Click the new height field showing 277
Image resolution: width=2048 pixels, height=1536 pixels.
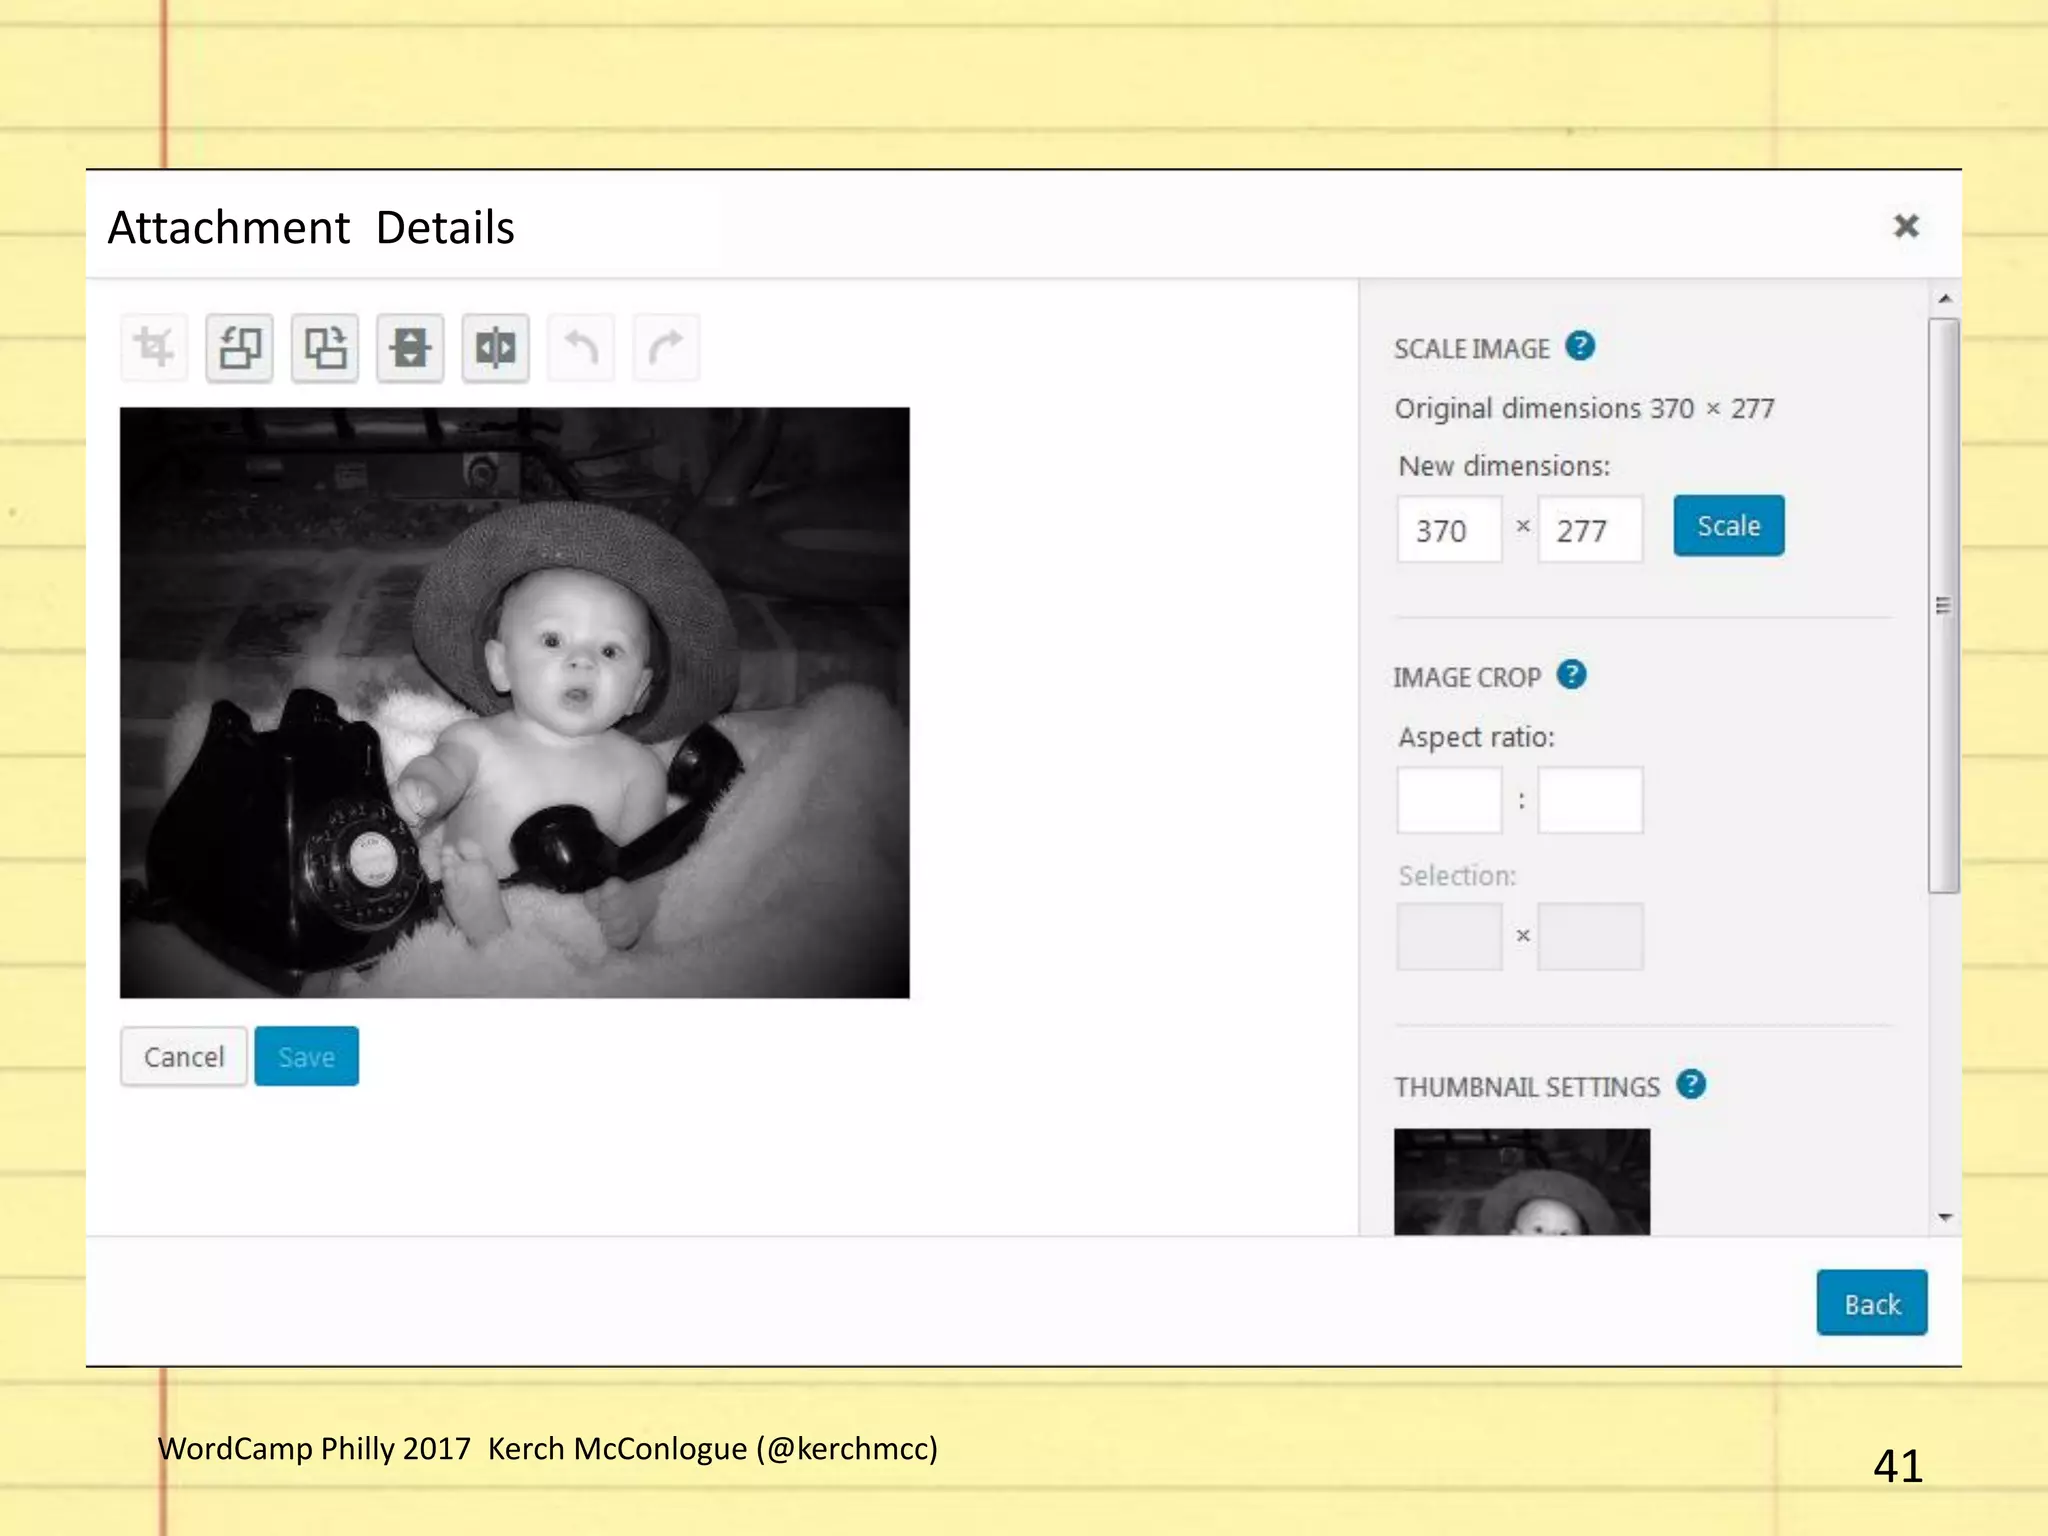[1590, 530]
